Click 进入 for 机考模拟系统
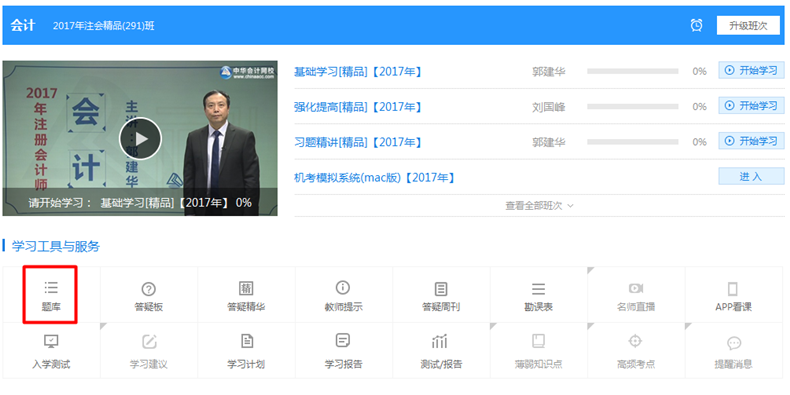The image size is (790, 395). pyautogui.click(x=751, y=176)
